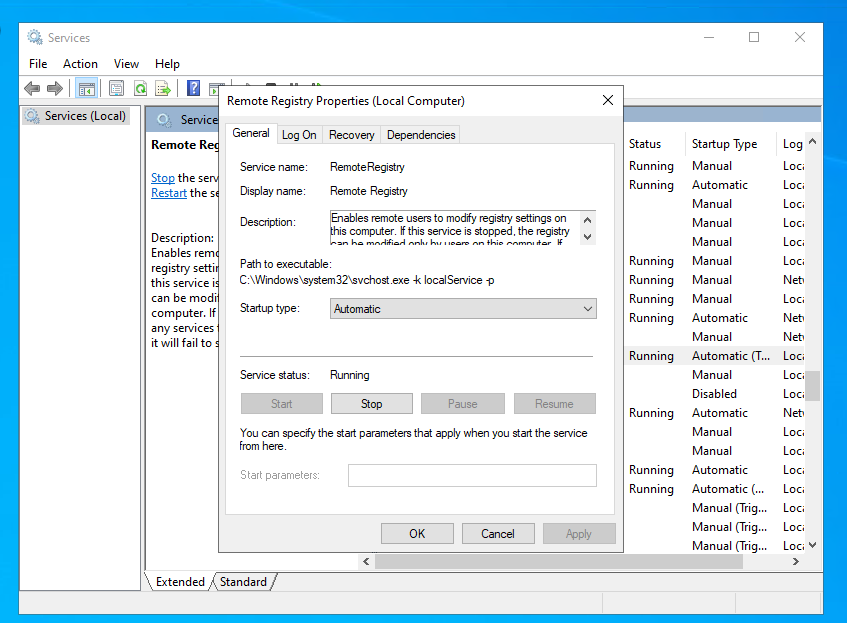This screenshot has width=847, height=623.
Task: Click the 'Automatic (T...' startup type cell
Action: pos(730,356)
